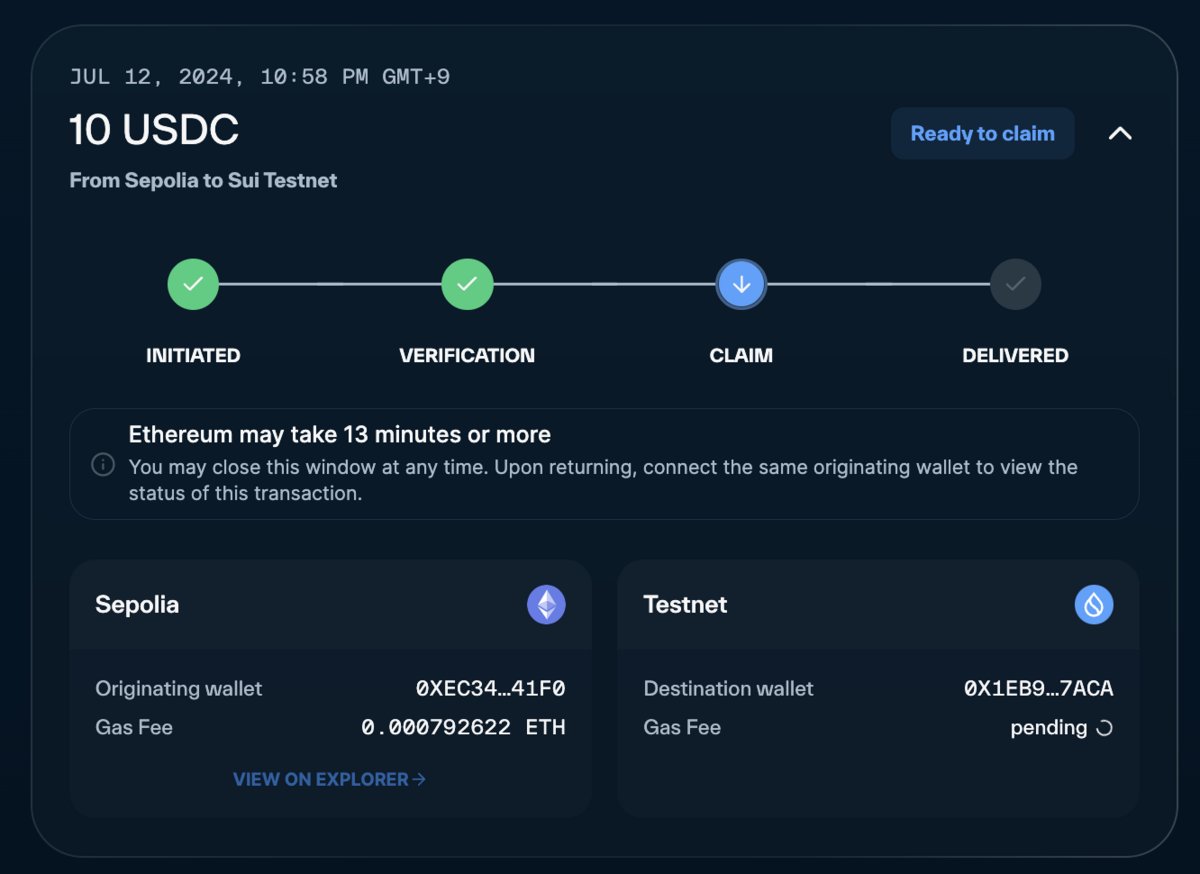Click the pending refresh spinner icon
The image size is (1200, 874).
pos(1104,728)
